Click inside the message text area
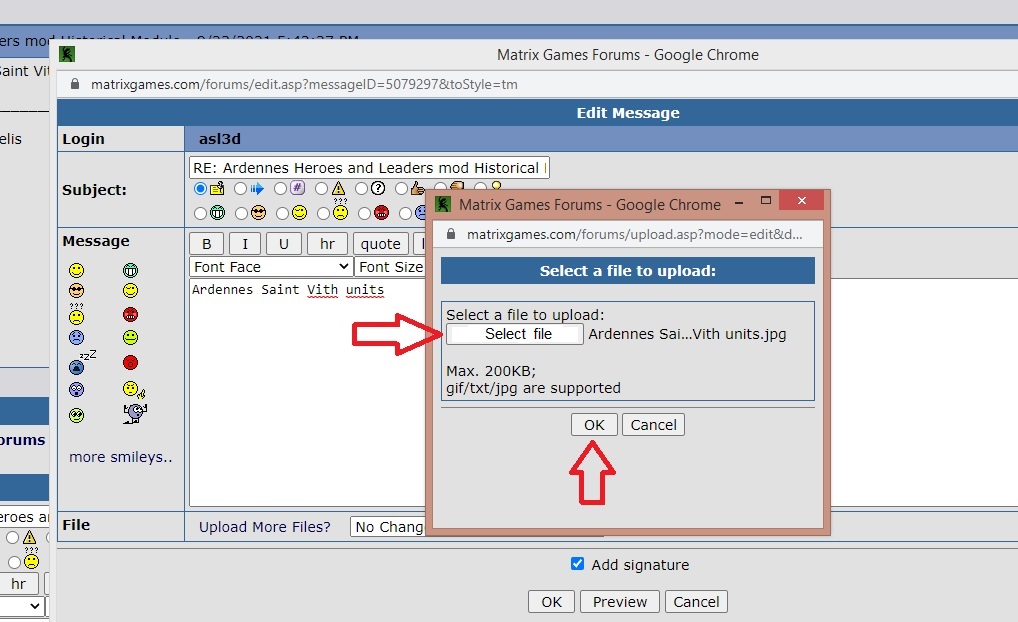 (x=306, y=392)
